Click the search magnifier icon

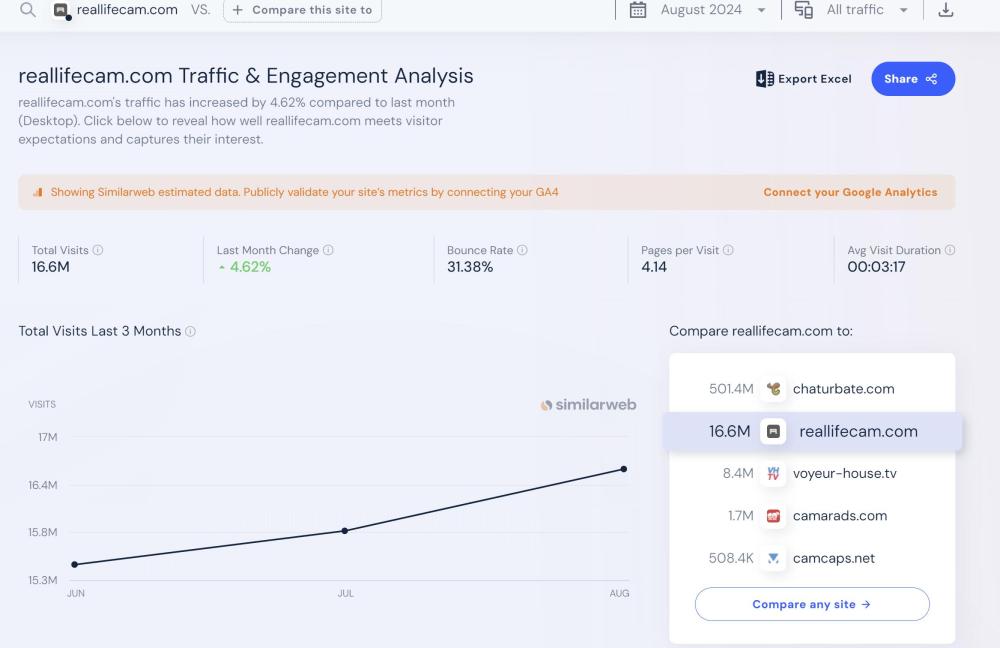28,10
